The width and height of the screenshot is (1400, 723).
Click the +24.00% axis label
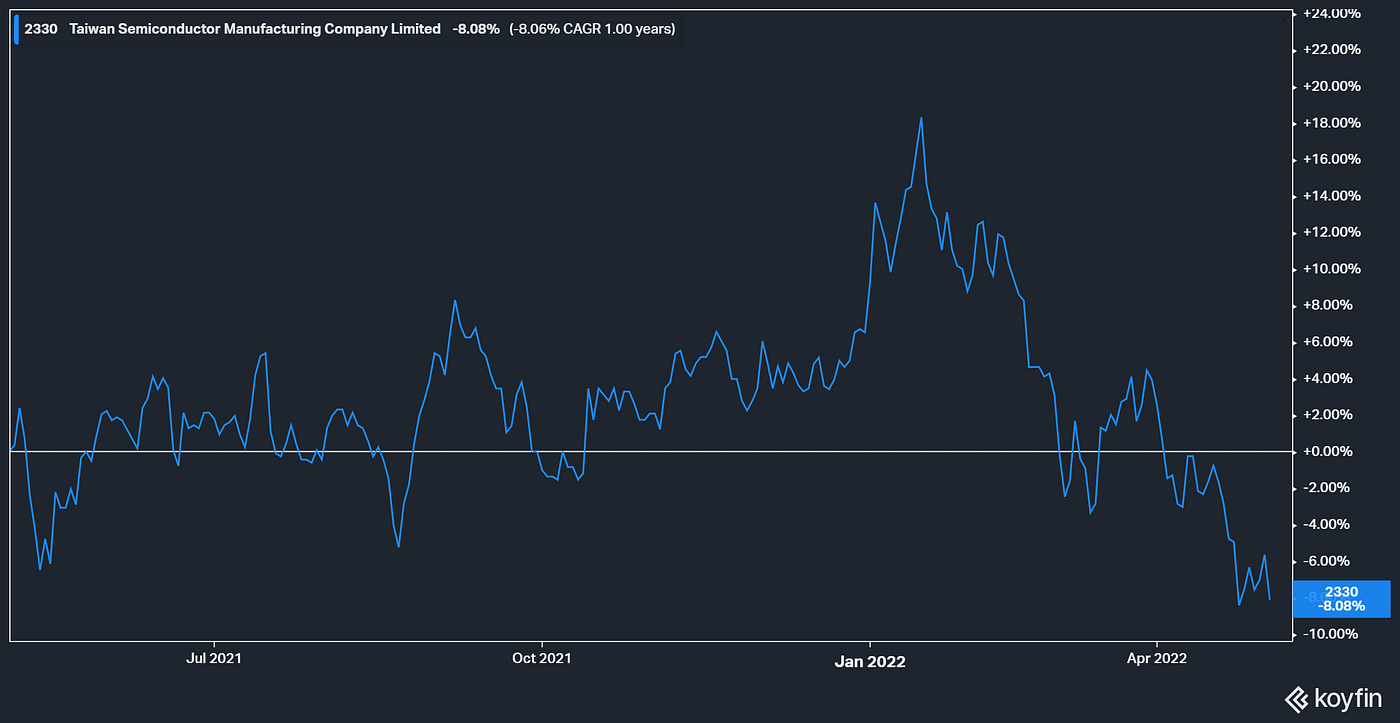click(x=1331, y=13)
